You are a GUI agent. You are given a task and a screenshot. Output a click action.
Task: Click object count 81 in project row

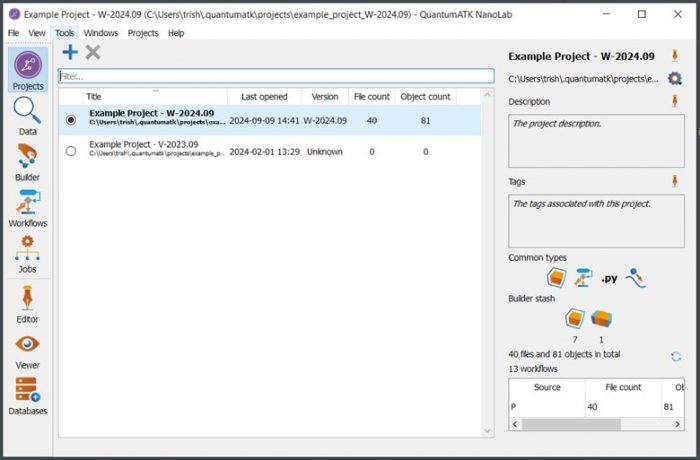[x=425, y=121]
